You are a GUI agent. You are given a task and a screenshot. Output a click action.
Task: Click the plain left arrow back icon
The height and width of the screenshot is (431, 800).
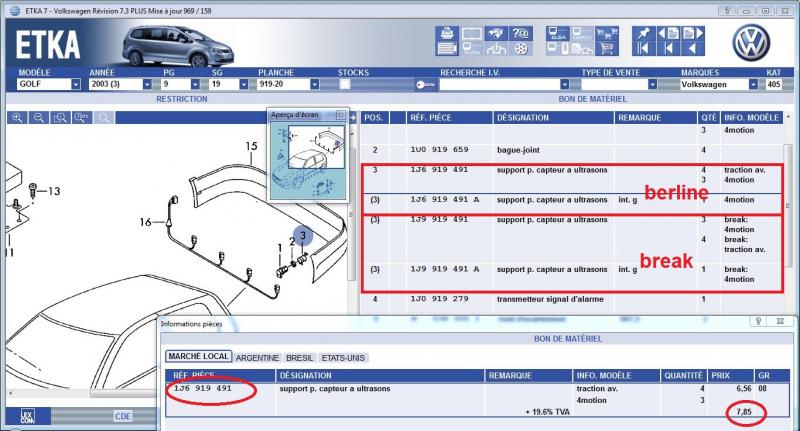click(693, 49)
